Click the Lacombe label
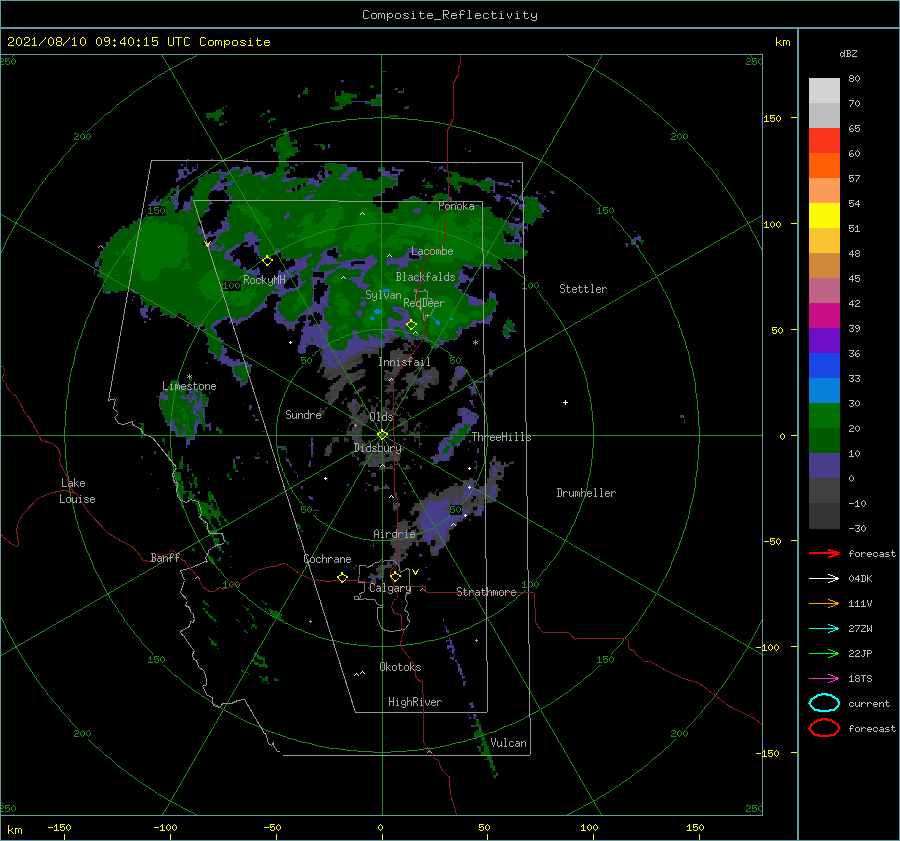Image resolution: width=900 pixels, height=841 pixels. click(x=432, y=251)
